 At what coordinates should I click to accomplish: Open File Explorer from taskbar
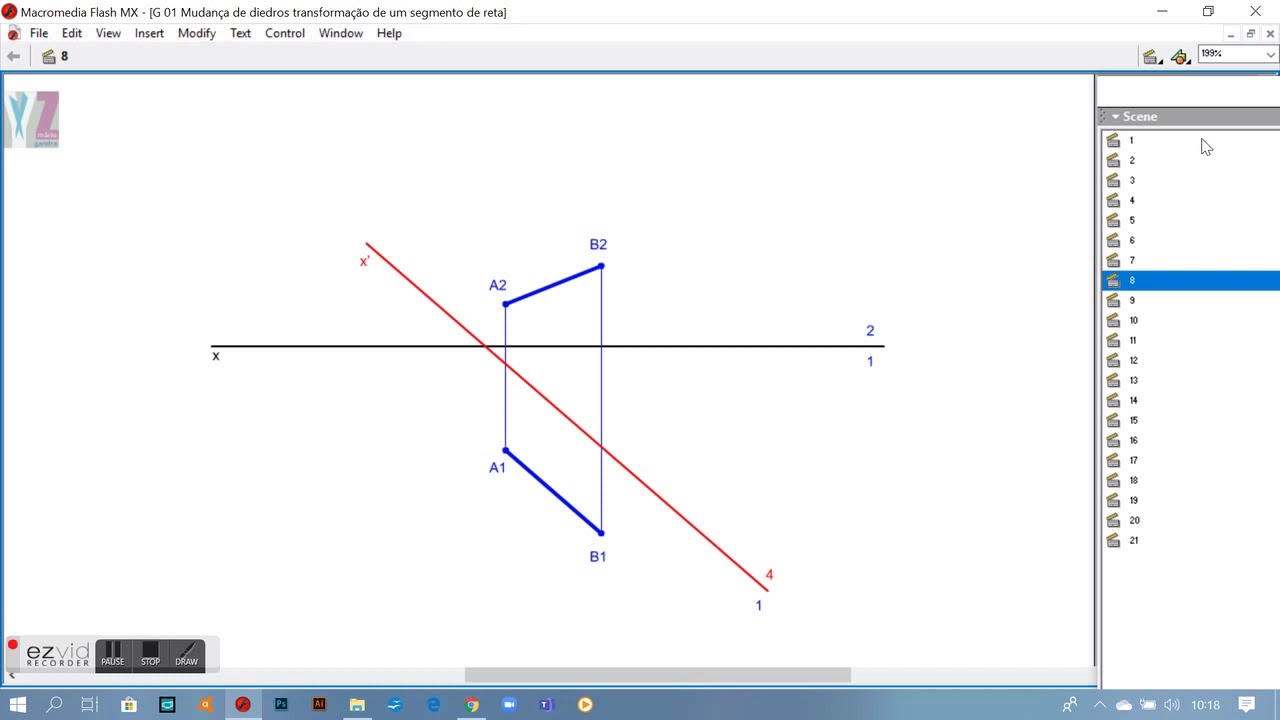(x=357, y=705)
